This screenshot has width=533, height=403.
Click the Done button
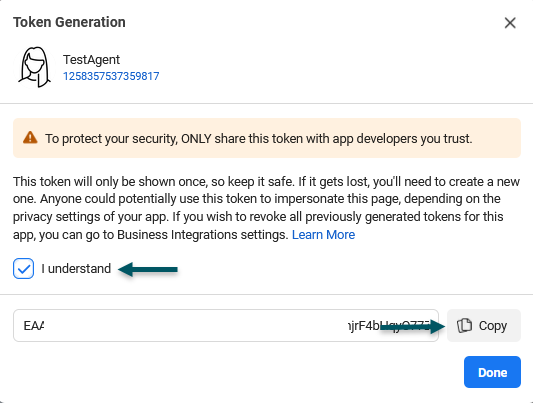(492, 372)
